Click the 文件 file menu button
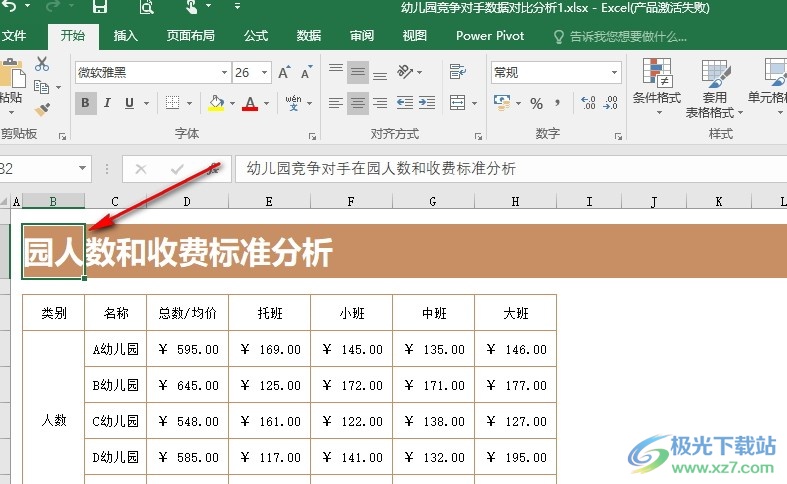Viewport: 787px width, 484px height. pyautogui.click(x=14, y=36)
